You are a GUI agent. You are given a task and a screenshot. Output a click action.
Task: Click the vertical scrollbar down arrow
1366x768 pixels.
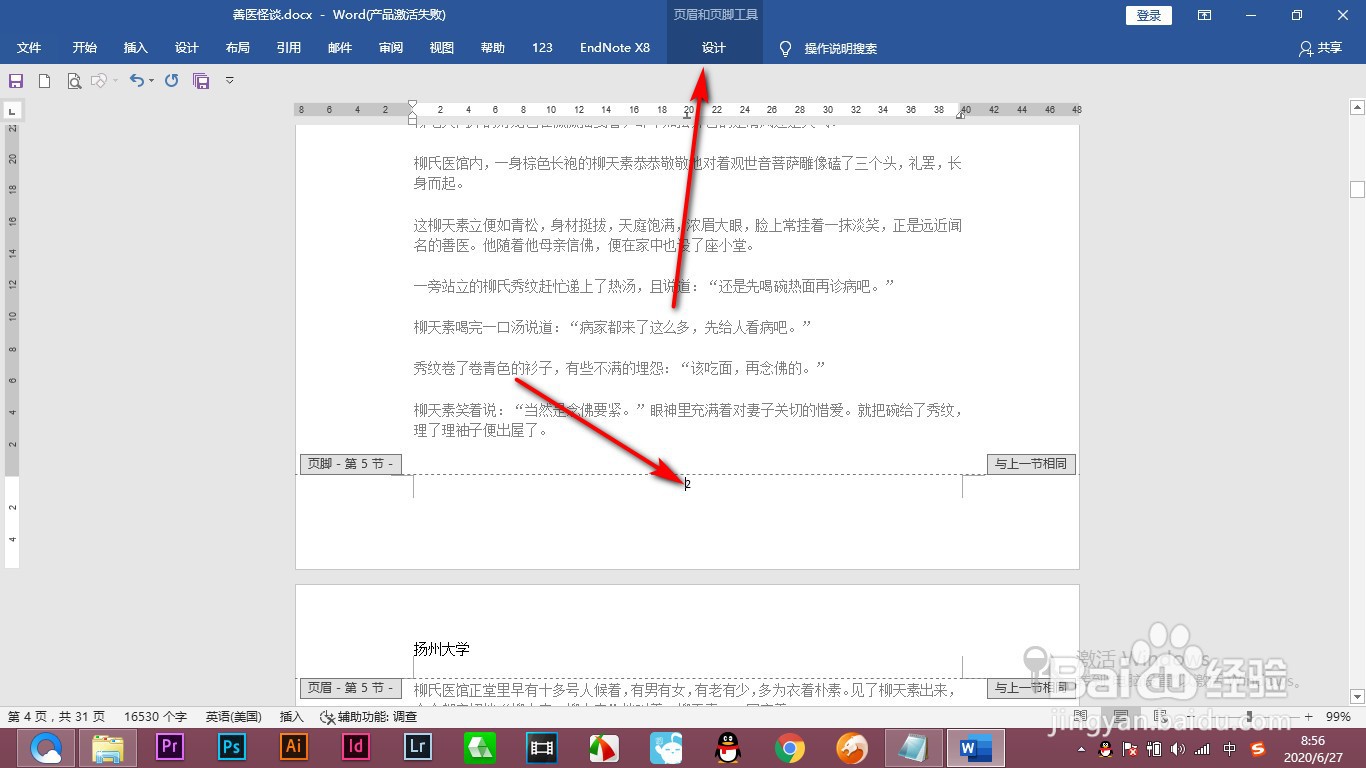coord(1357,696)
